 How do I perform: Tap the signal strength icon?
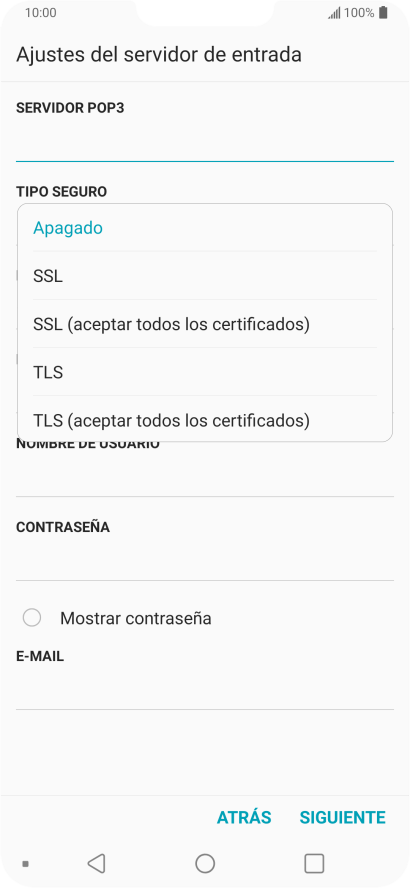tap(334, 13)
